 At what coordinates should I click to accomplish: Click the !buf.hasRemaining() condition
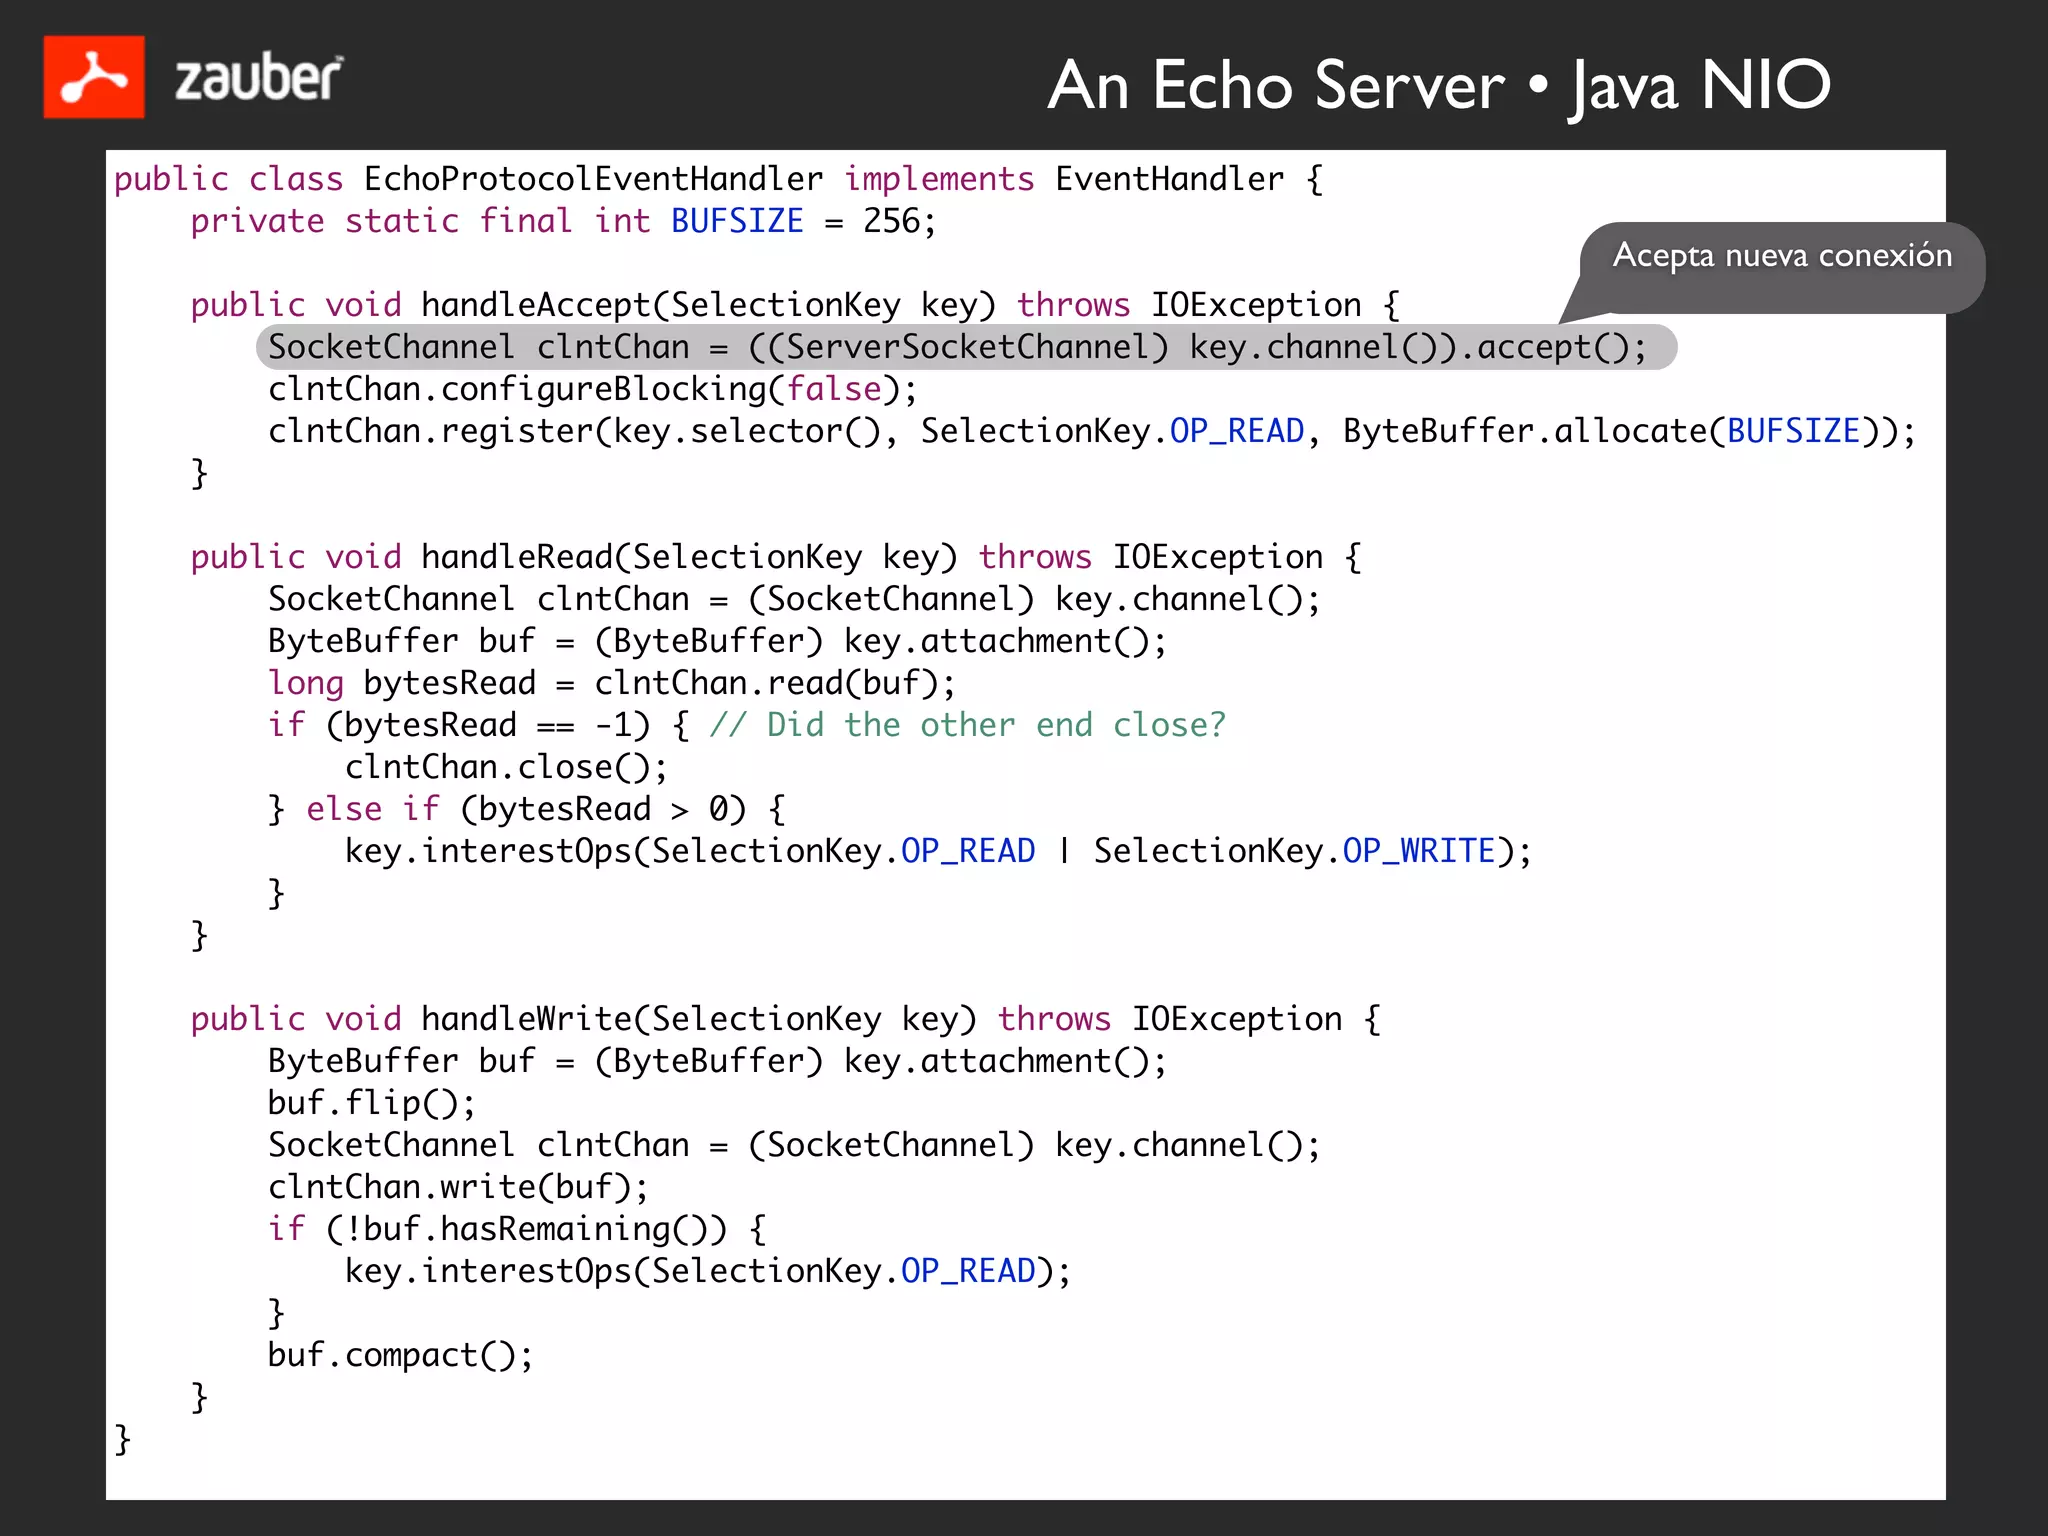(526, 1229)
